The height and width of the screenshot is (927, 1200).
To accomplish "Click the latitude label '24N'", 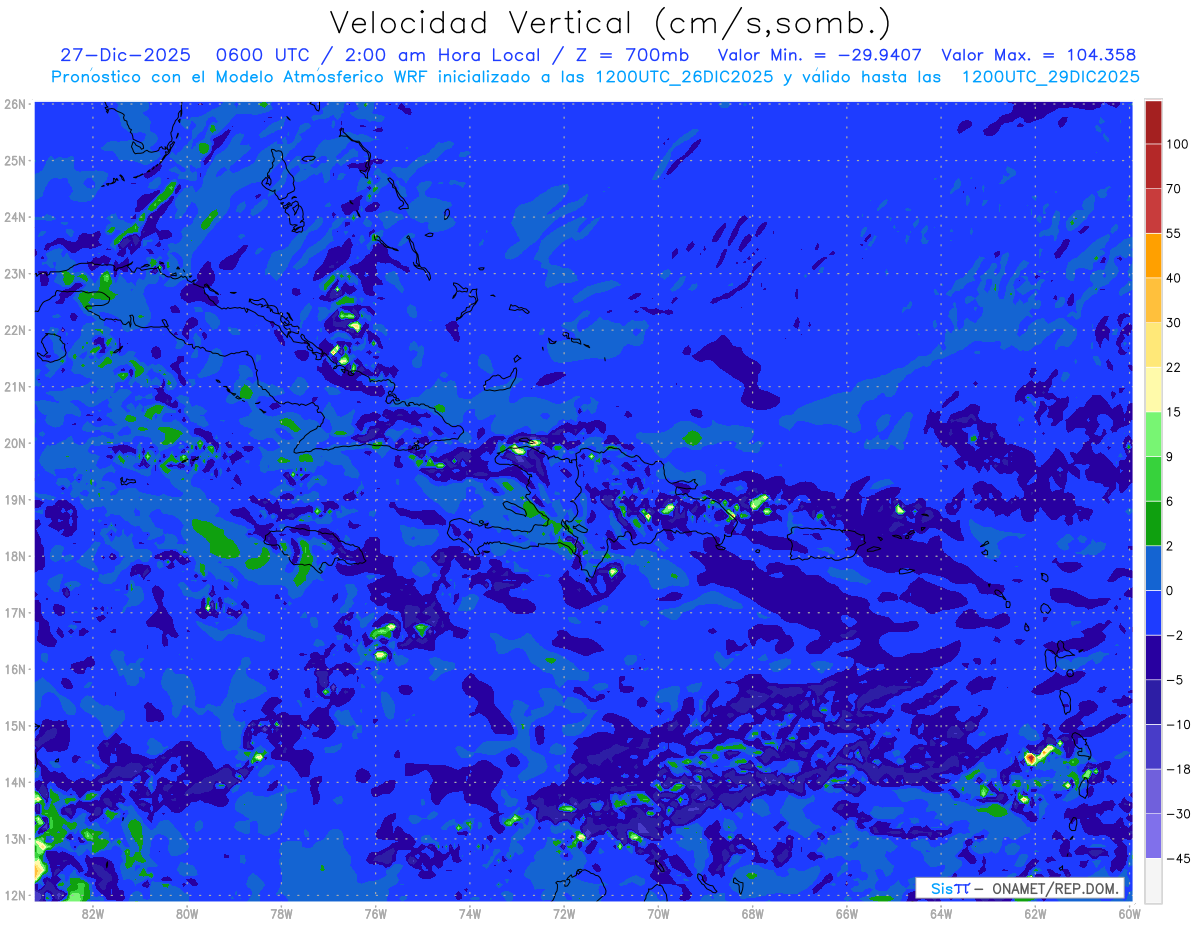I will 15,217.
